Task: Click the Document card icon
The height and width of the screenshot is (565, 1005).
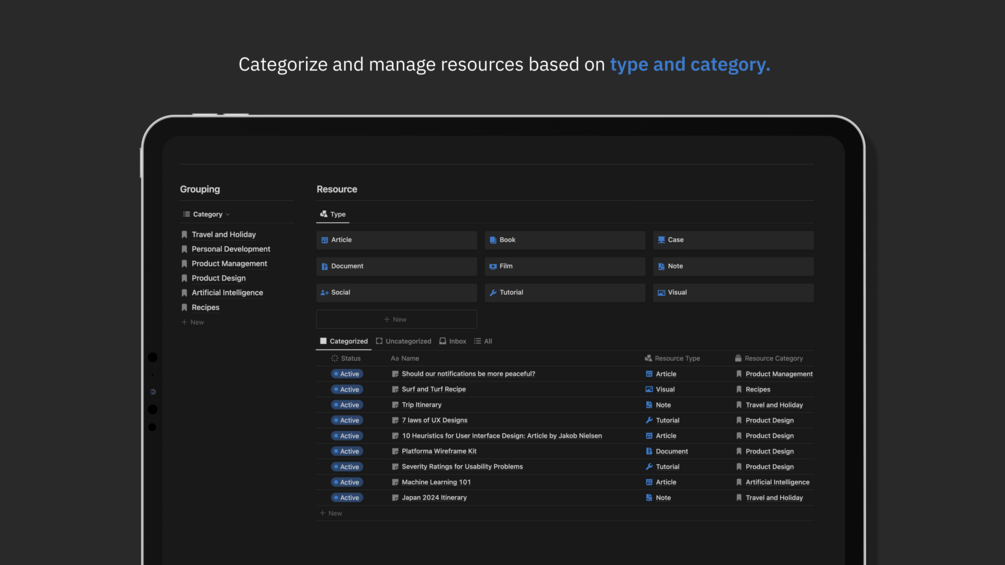Action: [x=324, y=266]
